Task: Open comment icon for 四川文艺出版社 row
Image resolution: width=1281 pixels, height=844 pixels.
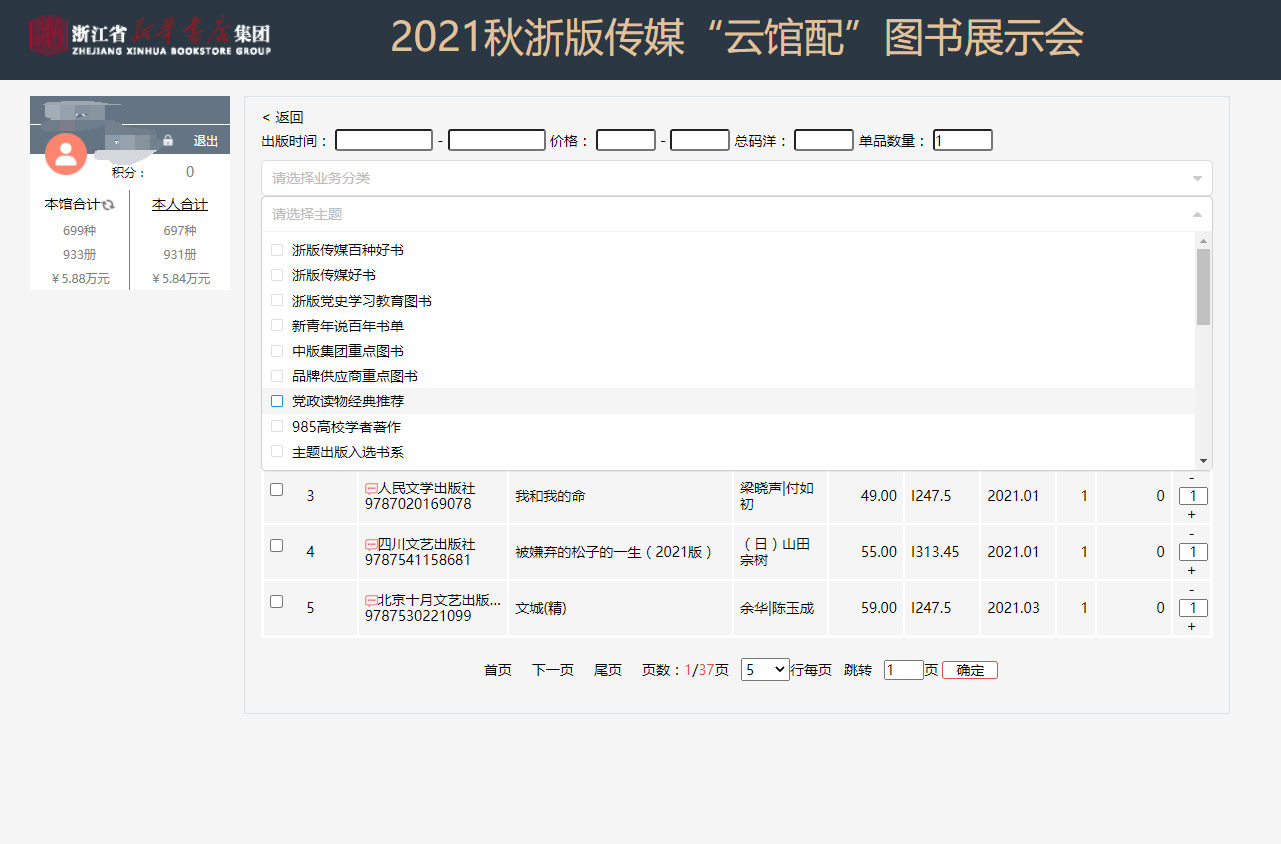Action: [x=371, y=545]
